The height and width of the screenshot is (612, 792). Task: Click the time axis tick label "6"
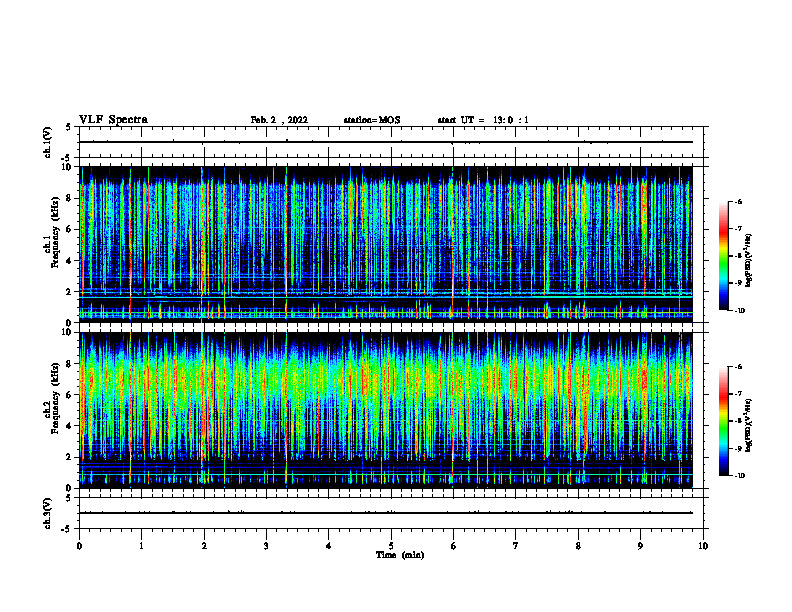tap(453, 546)
